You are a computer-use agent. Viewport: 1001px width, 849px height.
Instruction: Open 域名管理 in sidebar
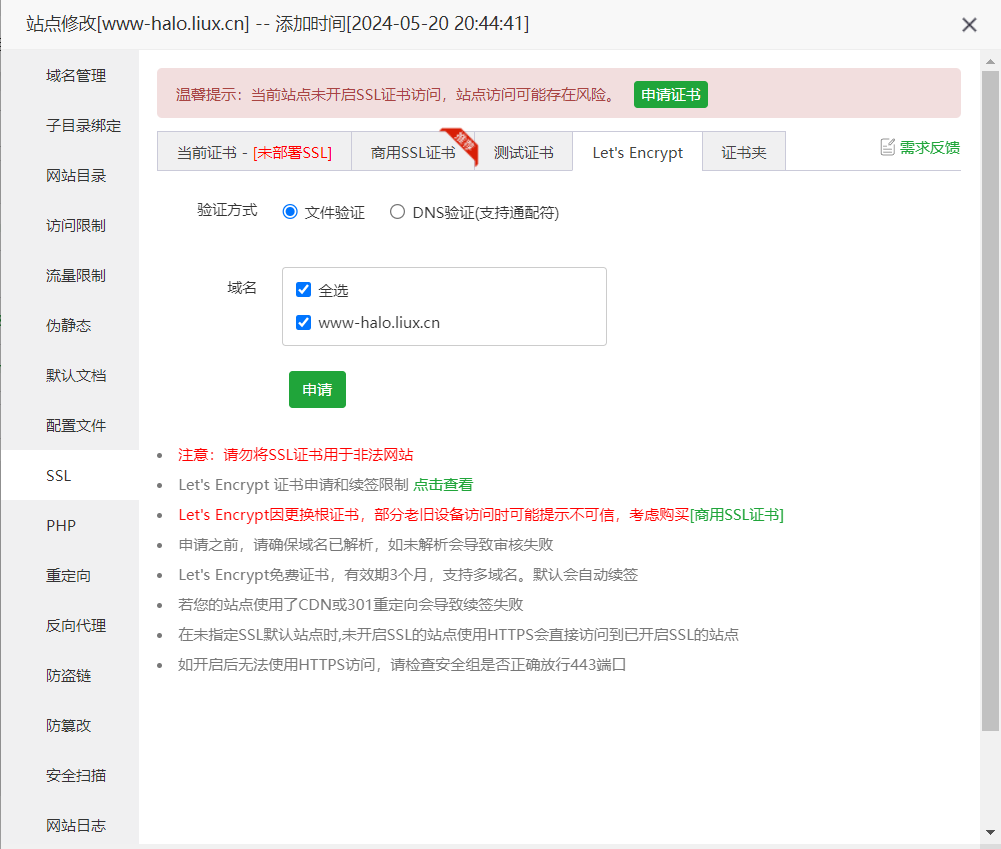pos(76,76)
